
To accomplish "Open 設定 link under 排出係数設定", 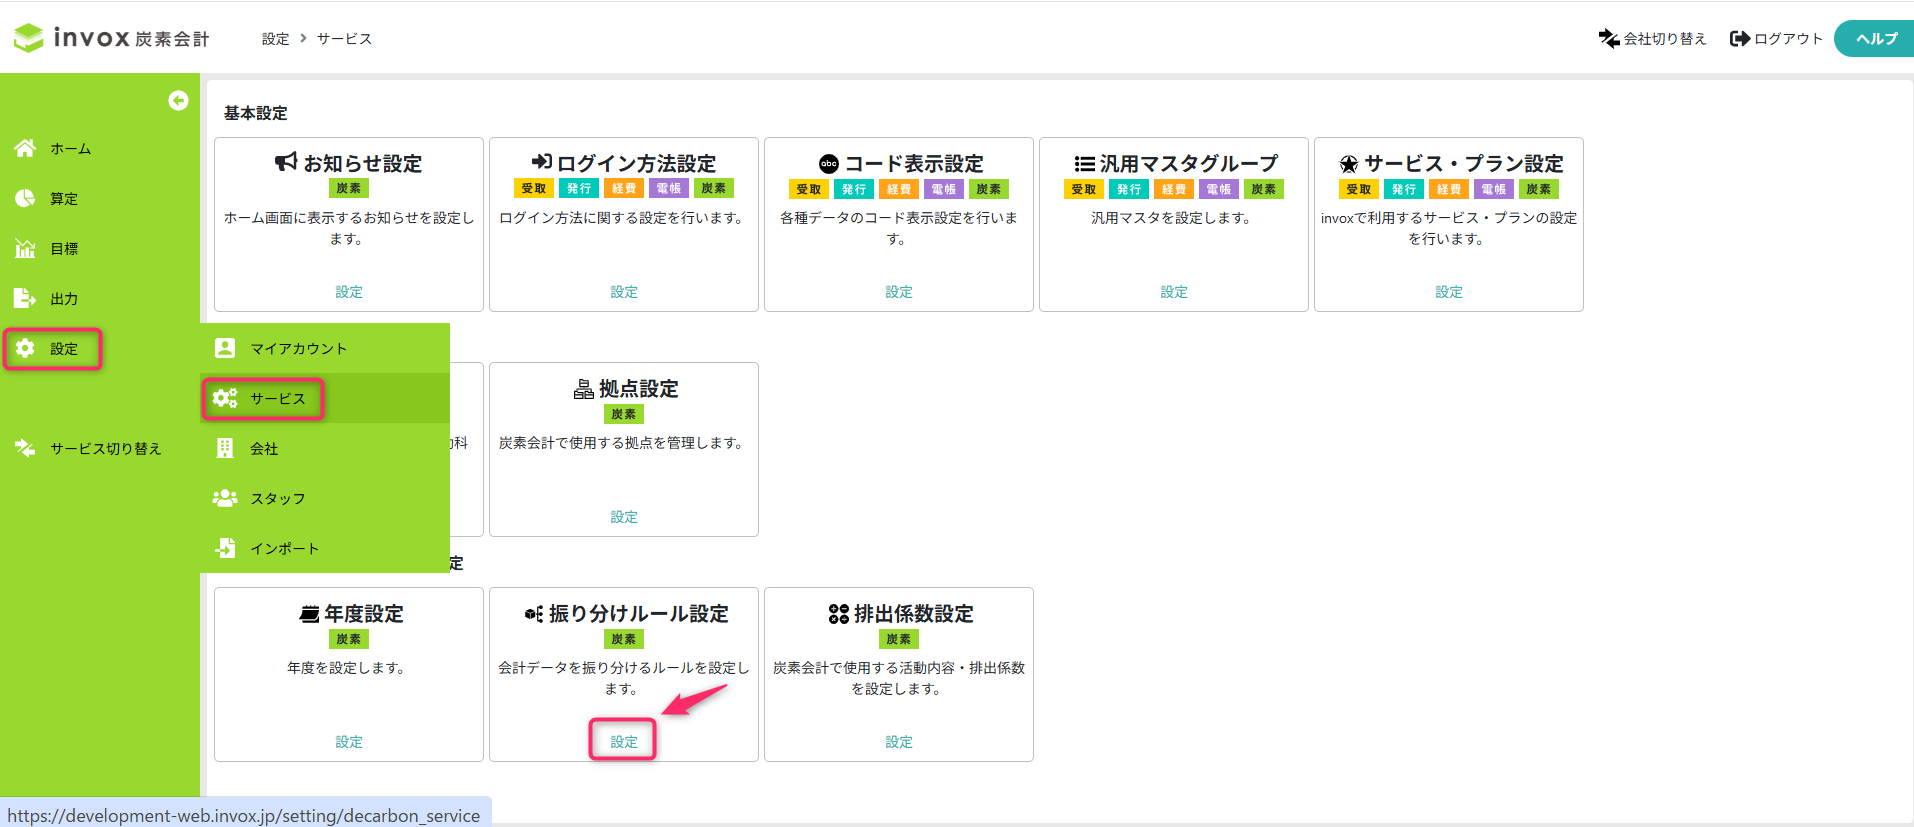I will click(898, 741).
